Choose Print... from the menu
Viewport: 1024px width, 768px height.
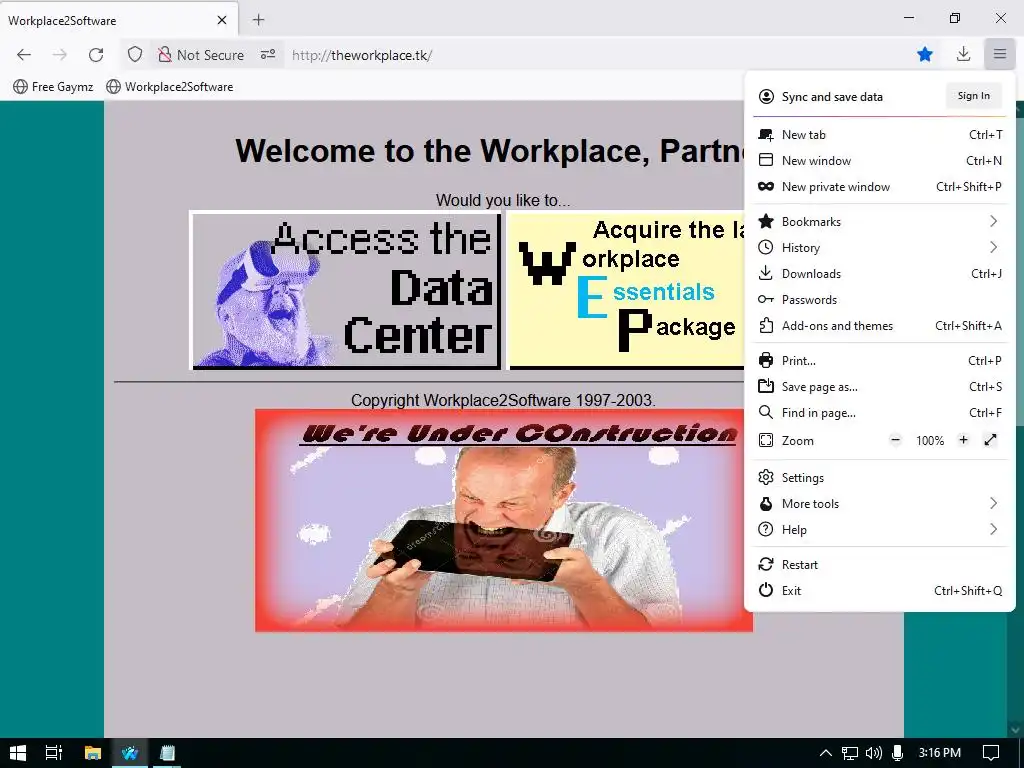pyautogui.click(x=880, y=360)
